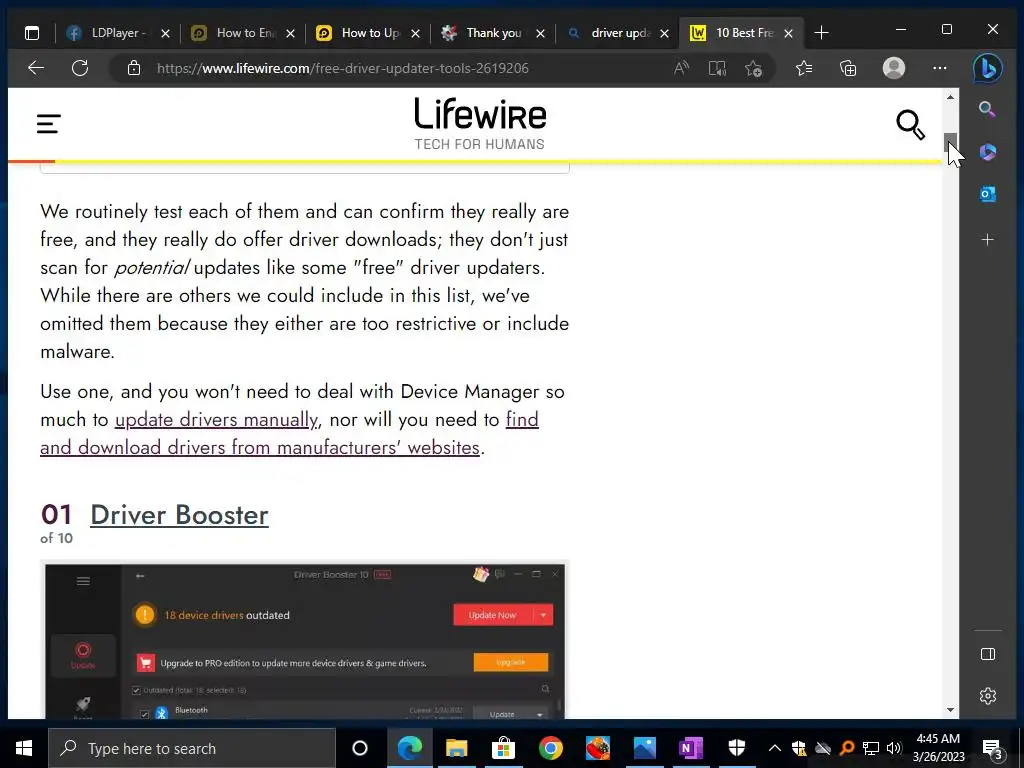Open OneNote from the taskbar
Viewport: 1024px width, 768px height.
pos(691,748)
